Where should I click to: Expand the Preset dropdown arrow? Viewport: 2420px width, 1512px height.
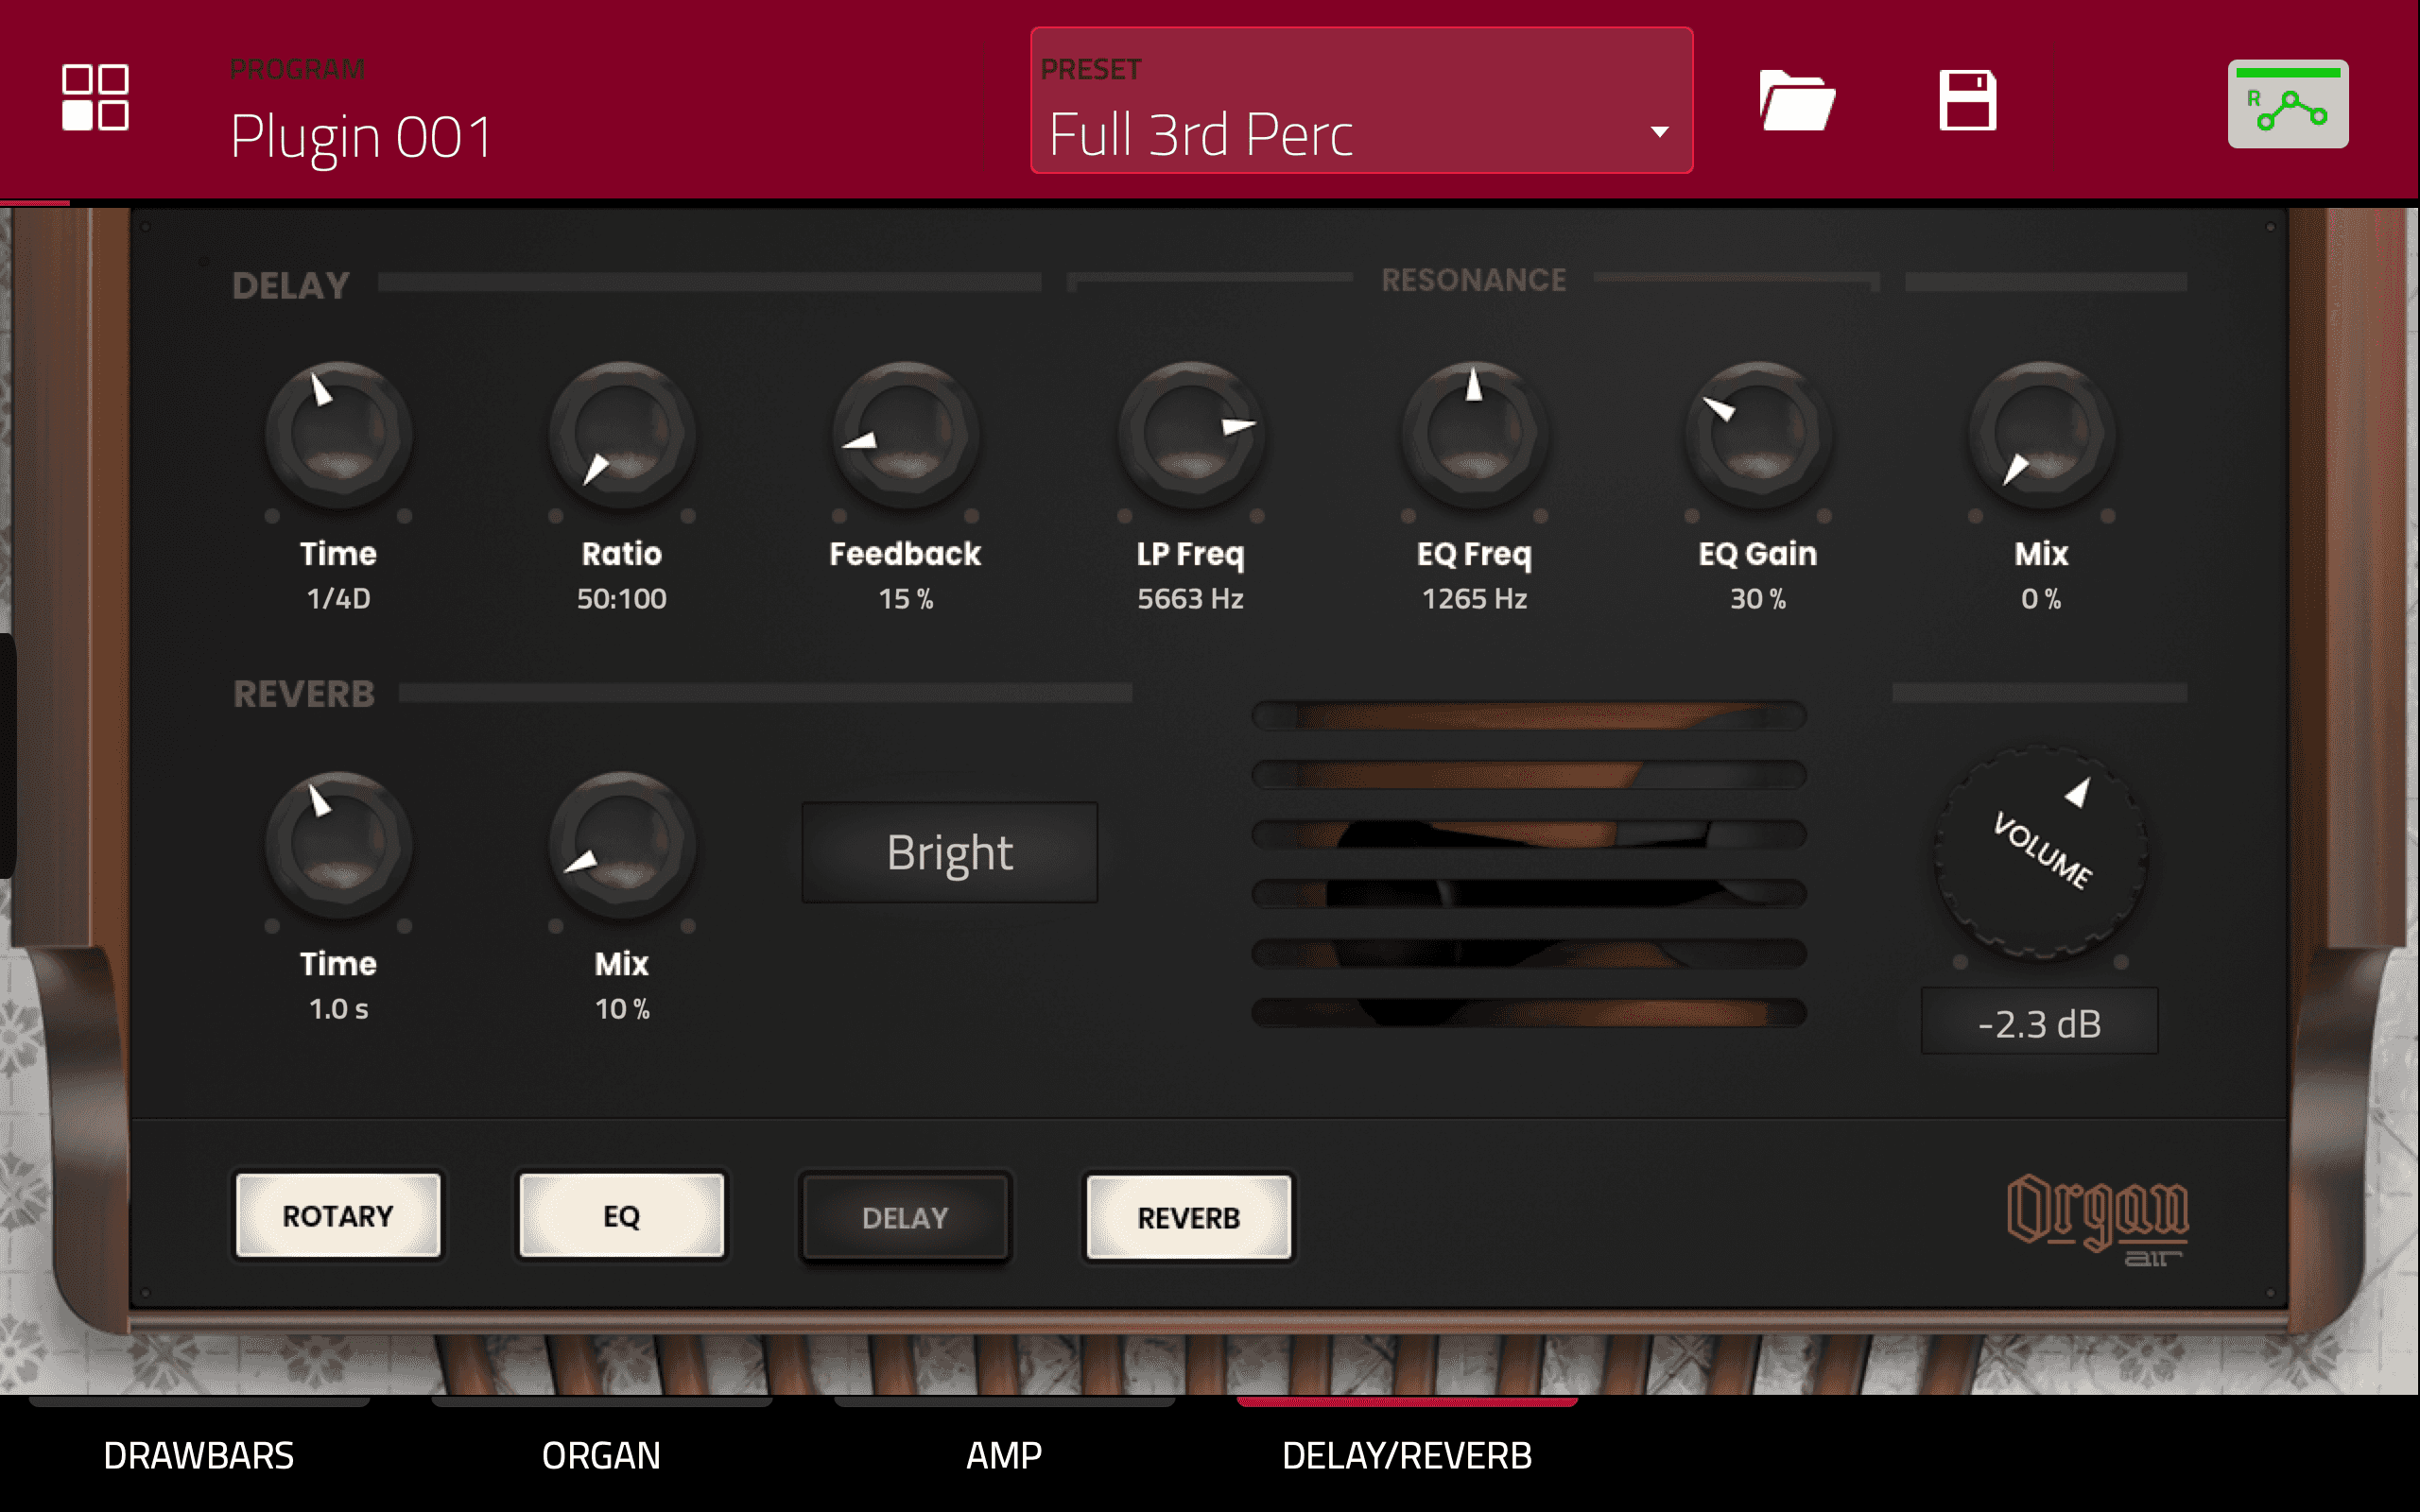tap(1659, 132)
